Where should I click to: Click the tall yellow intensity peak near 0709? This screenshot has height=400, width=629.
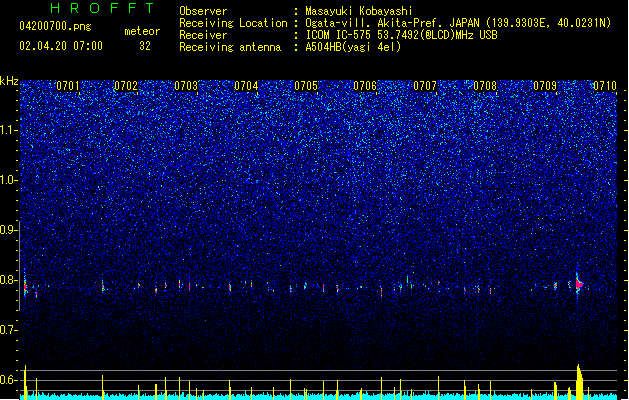pos(579,381)
